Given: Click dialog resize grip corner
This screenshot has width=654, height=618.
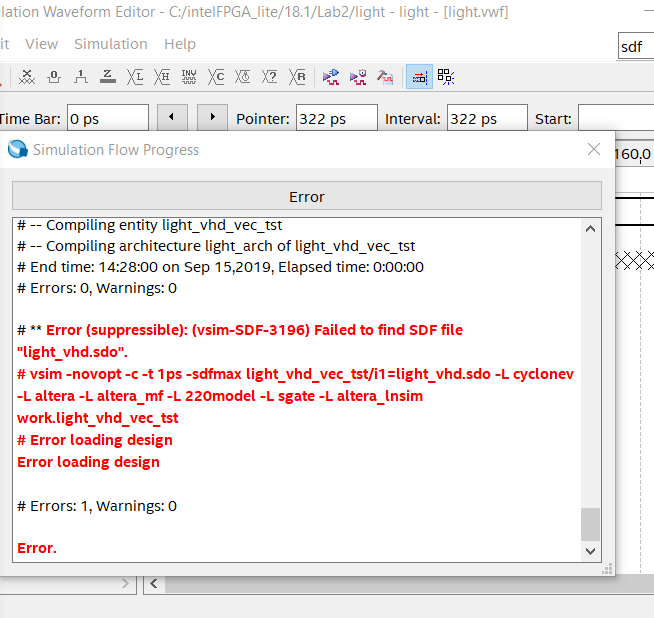Looking at the screenshot, I should 607,569.
